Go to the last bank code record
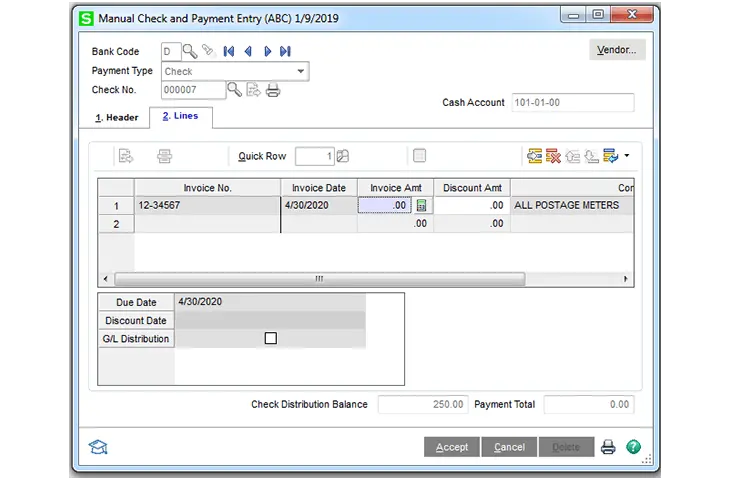The image size is (730, 480). pos(285,51)
